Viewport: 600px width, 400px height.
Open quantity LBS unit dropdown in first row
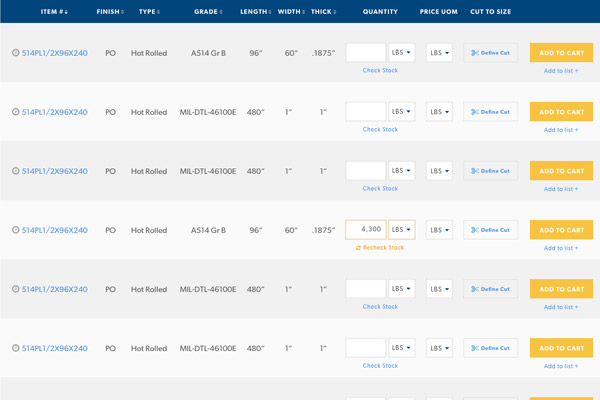pos(401,52)
